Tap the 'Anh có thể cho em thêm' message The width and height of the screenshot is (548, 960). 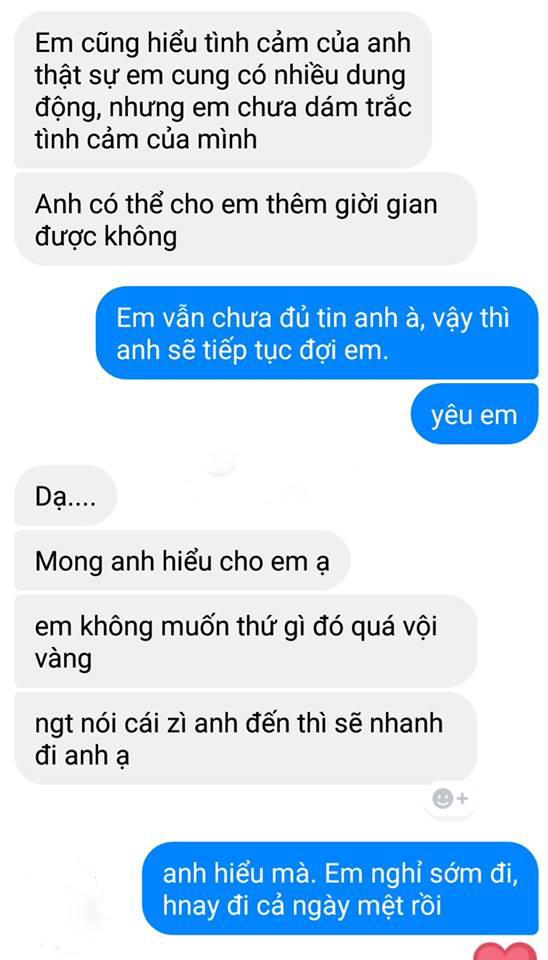245,219
